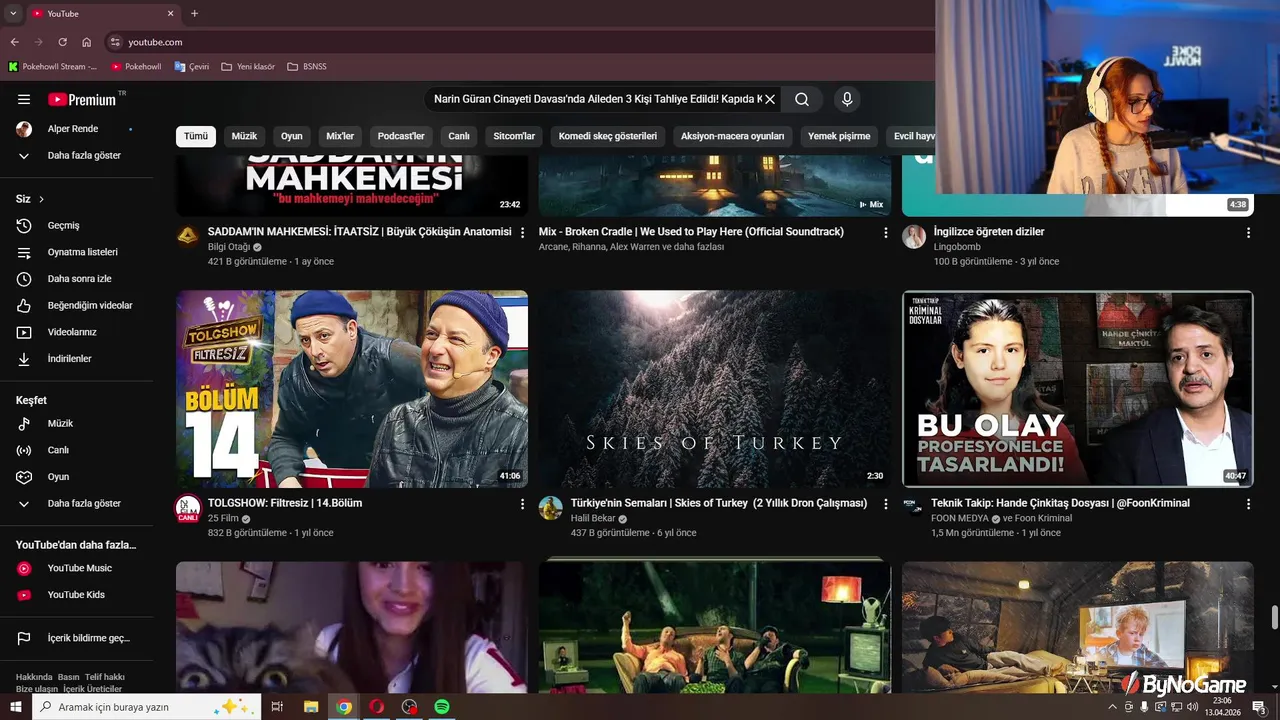Select Aksiyon-macera oyunları chip
Screen dimensions: 1280x720
coord(733,136)
